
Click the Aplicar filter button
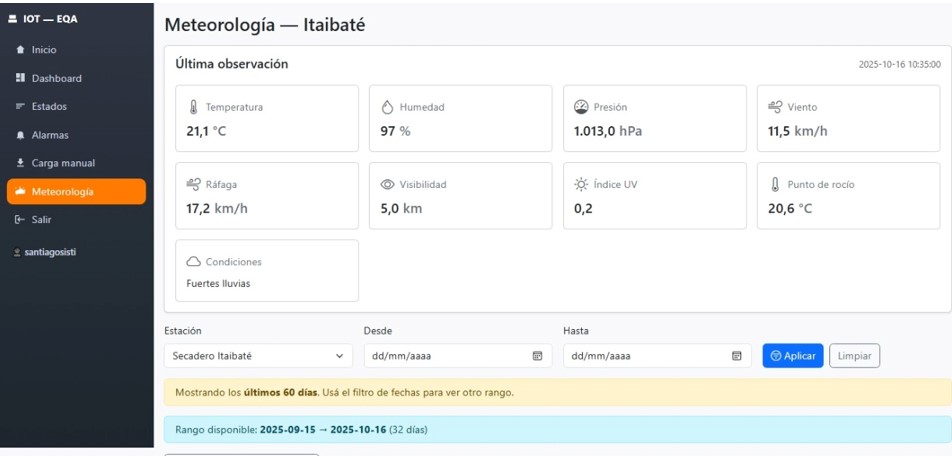(x=793, y=356)
